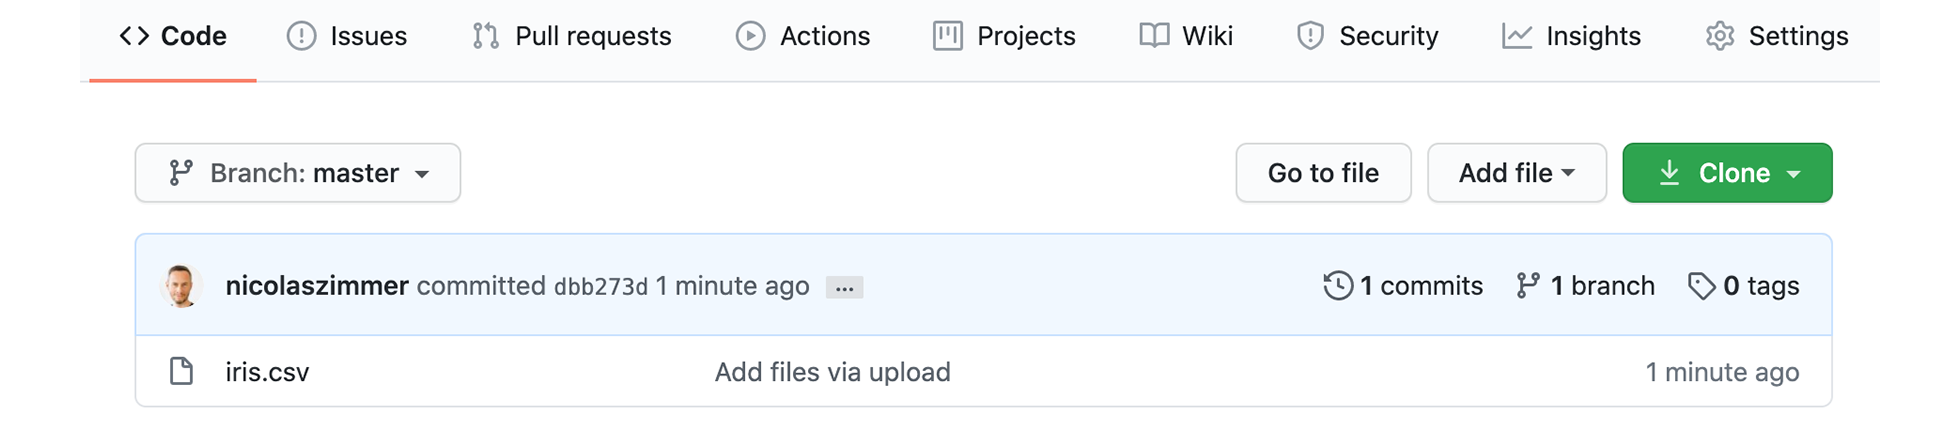Image resolution: width=1960 pixels, height=430 pixels.
Task: Switch to the Issues tab
Action: point(347,36)
